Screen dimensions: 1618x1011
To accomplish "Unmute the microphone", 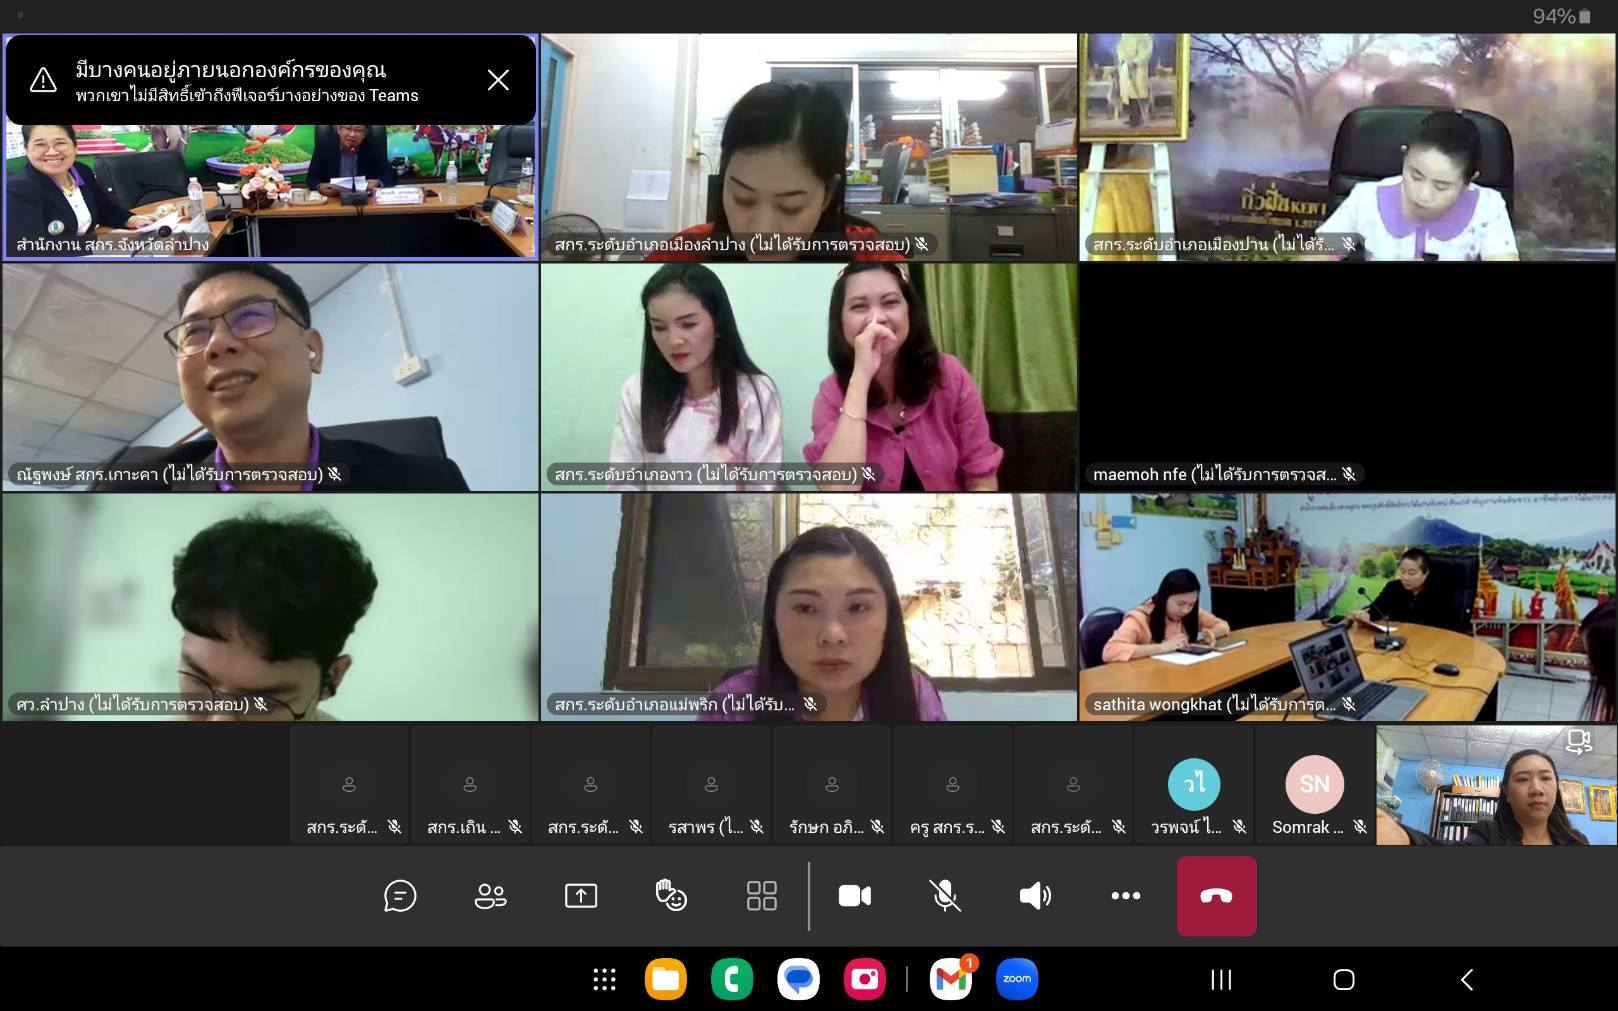I will [945, 896].
